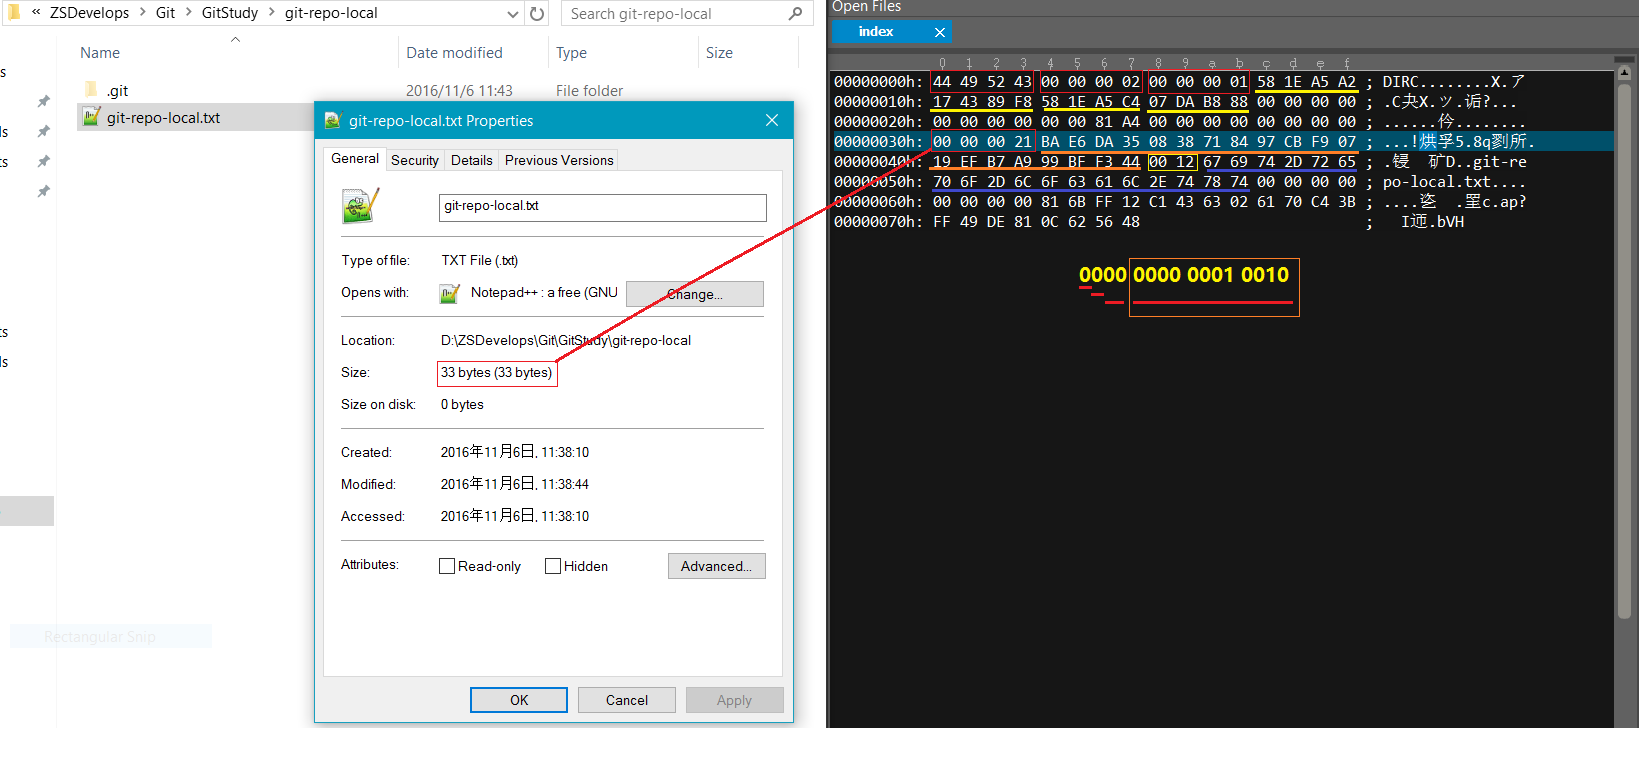Toggle the Hidden attribute checkbox
1639x771 pixels.
coord(553,566)
